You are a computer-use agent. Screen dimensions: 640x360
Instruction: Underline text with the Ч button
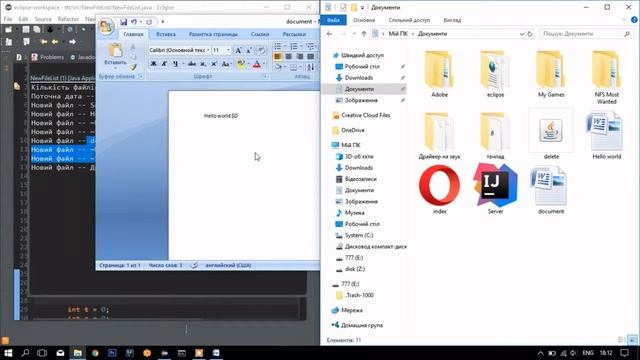click(x=176, y=64)
